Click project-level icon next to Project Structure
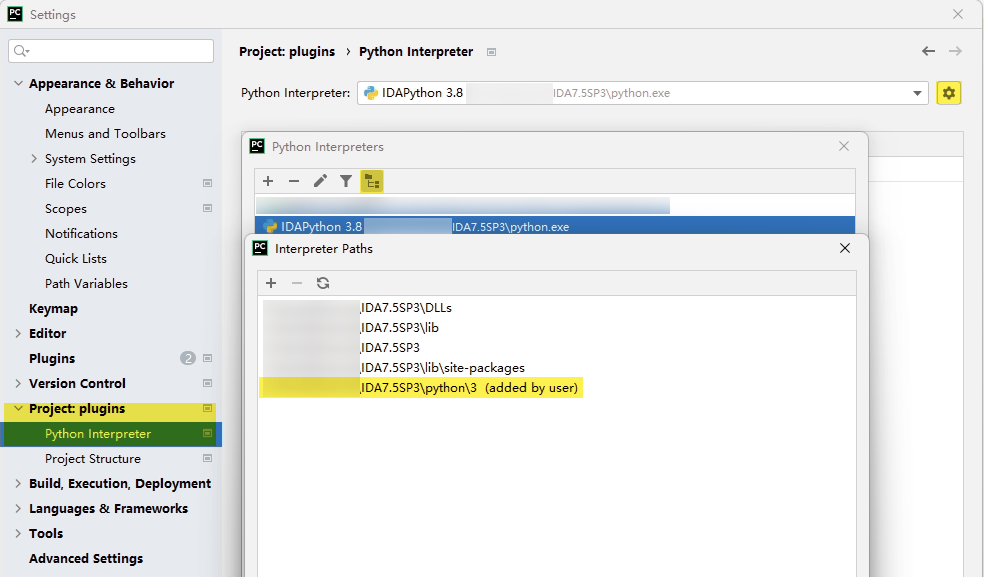 click(207, 458)
